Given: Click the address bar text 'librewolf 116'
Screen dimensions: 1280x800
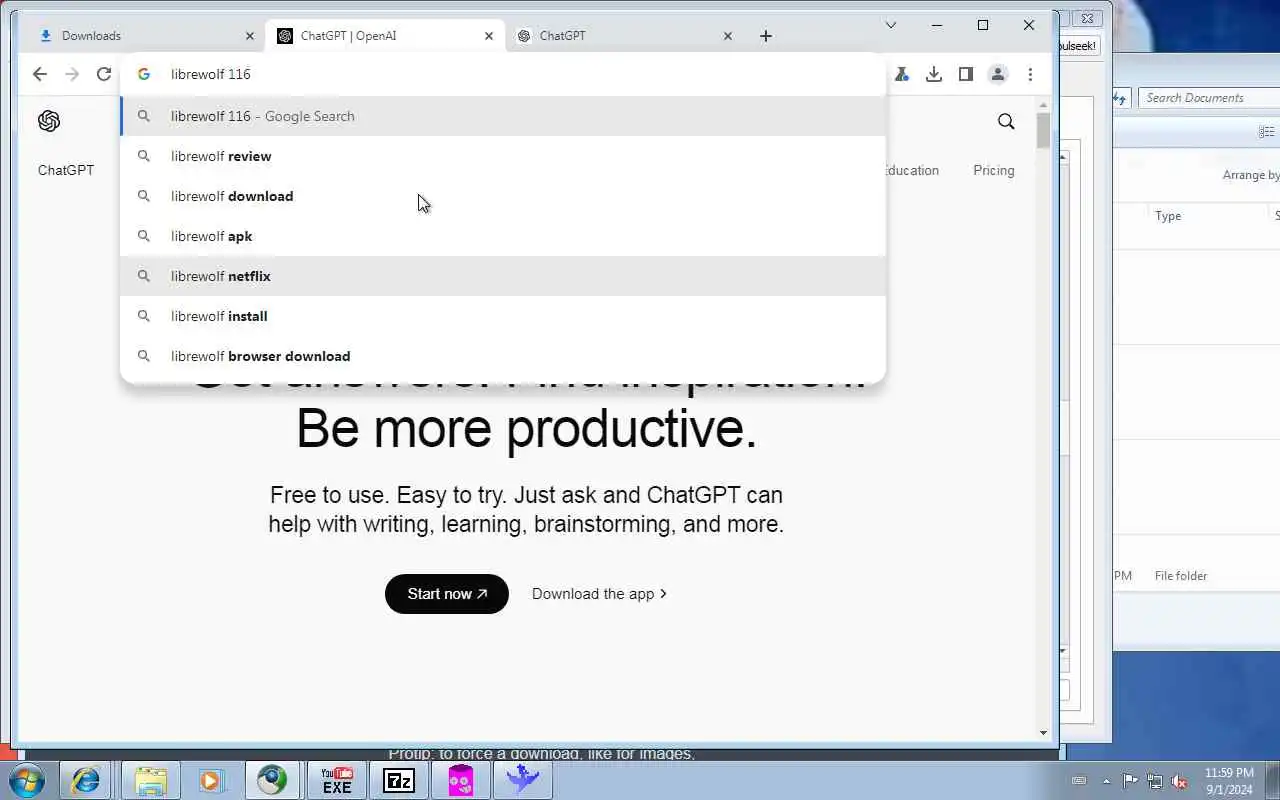Looking at the screenshot, I should pyautogui.click(x=211, y=74).
